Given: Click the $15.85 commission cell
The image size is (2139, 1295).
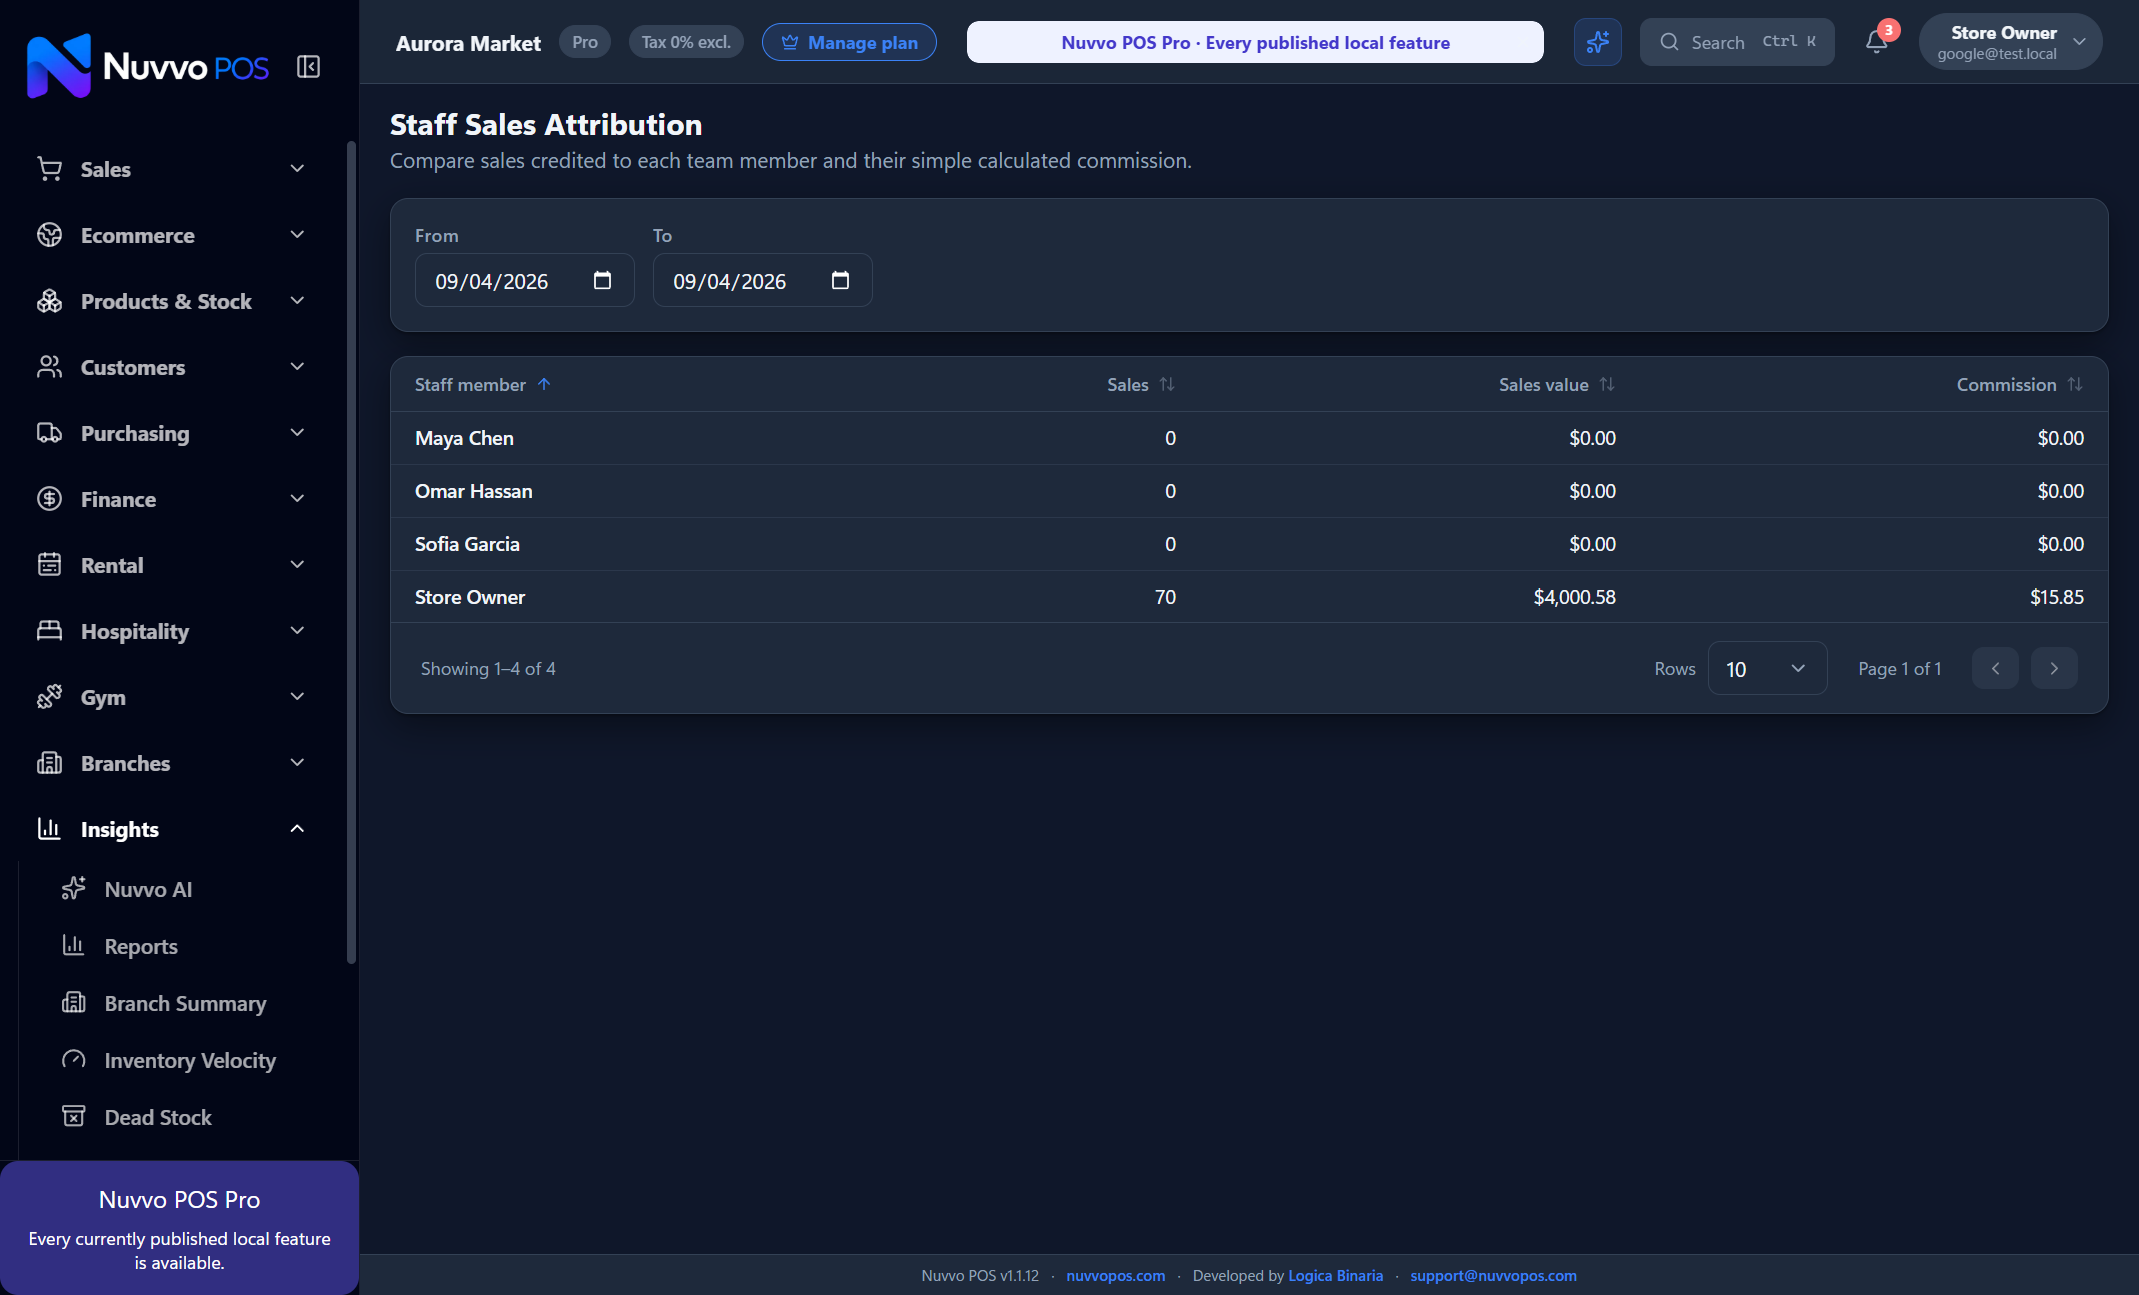Looking at the screenshot, I should point(2056,597).
